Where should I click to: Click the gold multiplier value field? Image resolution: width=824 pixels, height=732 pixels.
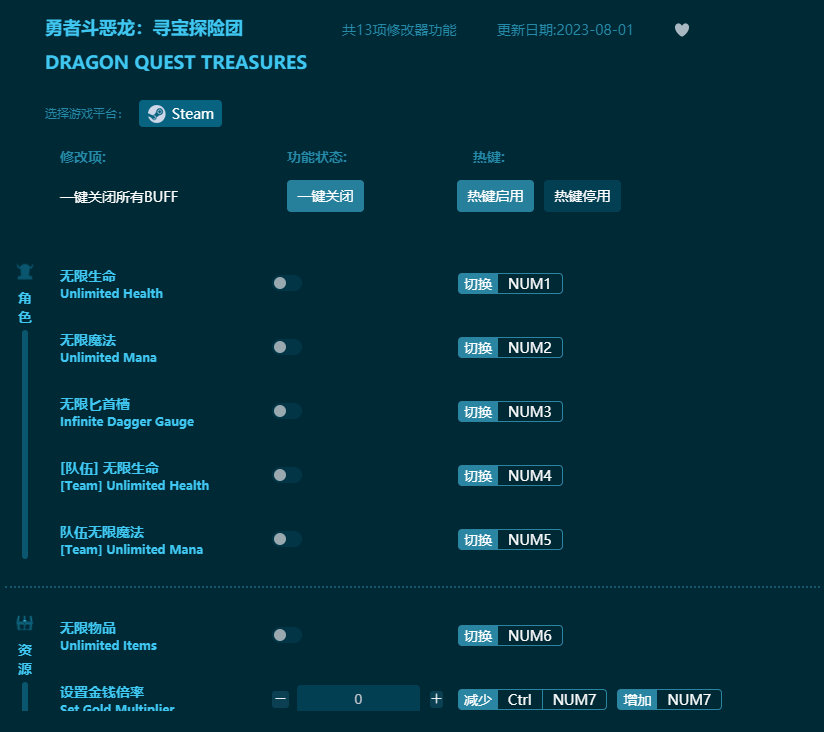[358, 699]
